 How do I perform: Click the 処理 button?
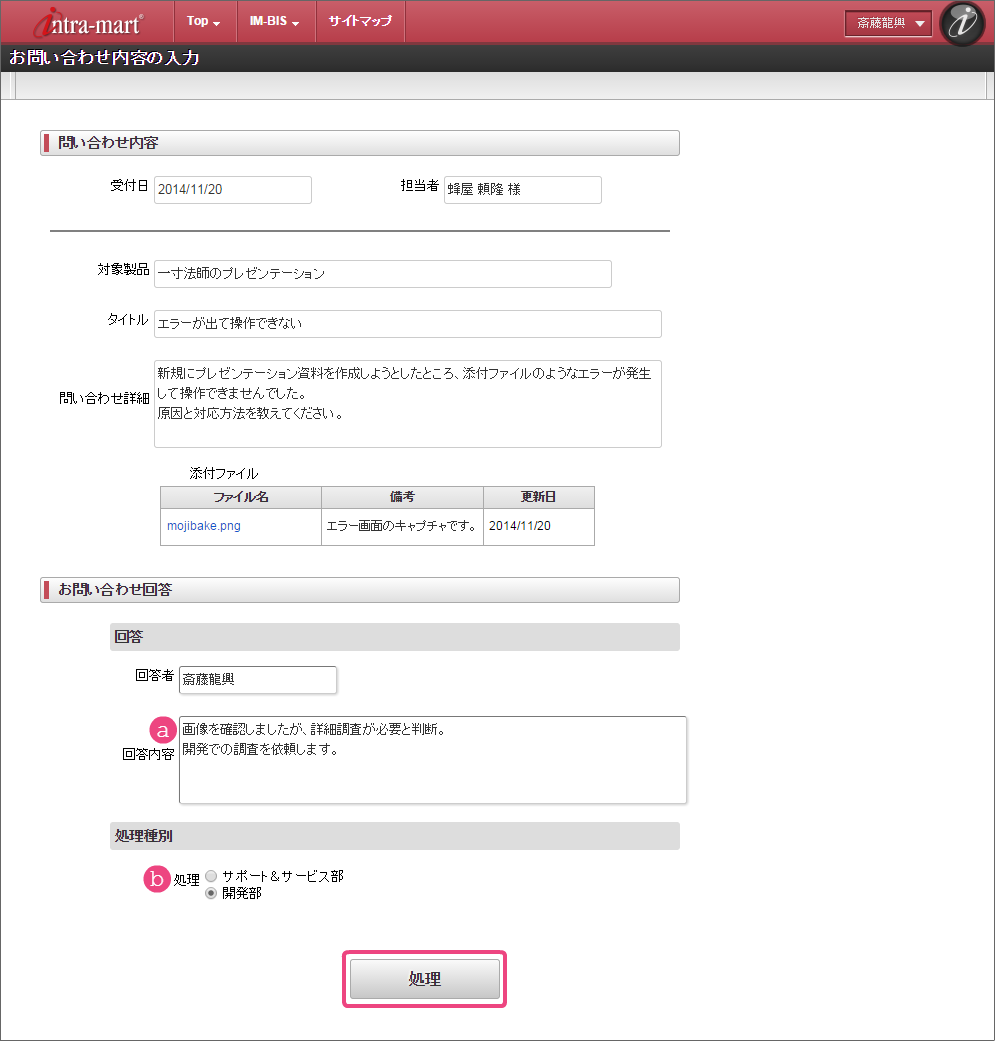[x=425, y=979]
